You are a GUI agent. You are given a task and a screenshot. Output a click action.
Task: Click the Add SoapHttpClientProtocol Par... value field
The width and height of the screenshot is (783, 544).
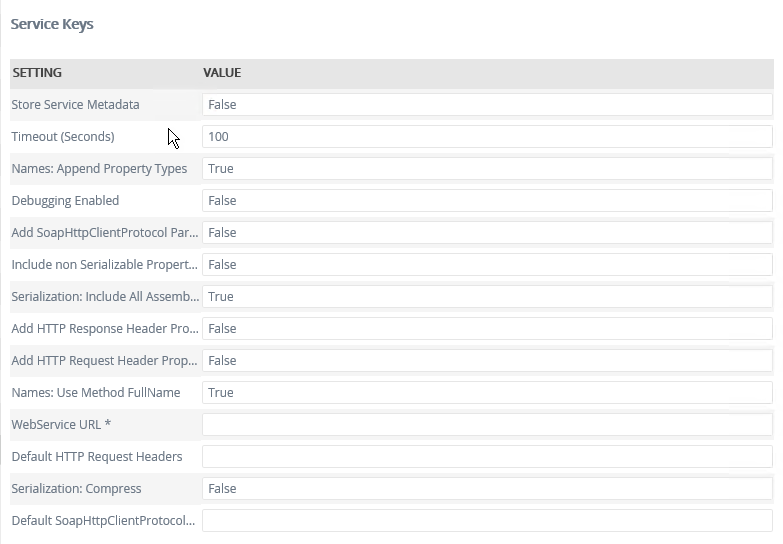coord(487,233)
